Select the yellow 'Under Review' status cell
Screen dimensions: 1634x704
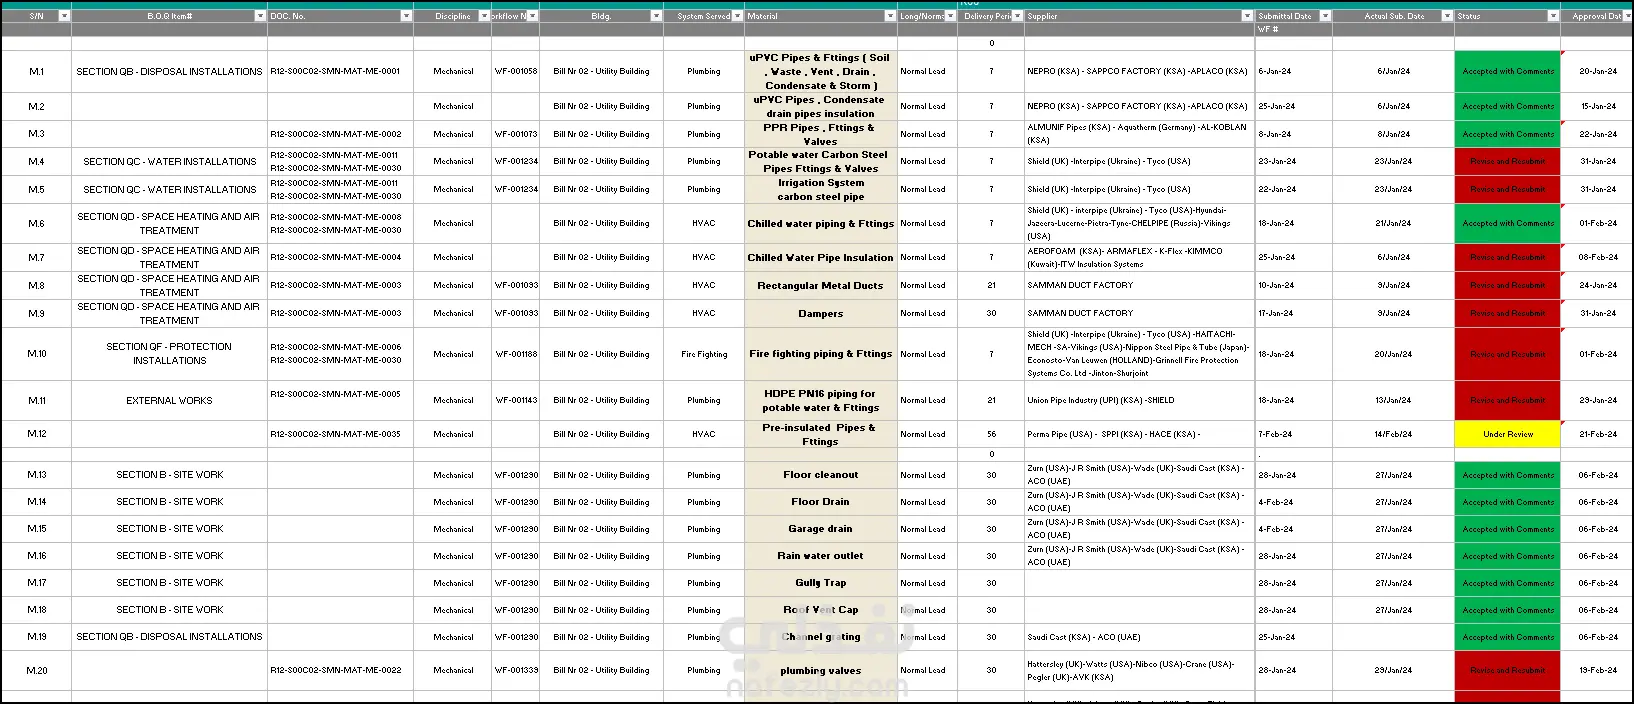[1507, 434]
